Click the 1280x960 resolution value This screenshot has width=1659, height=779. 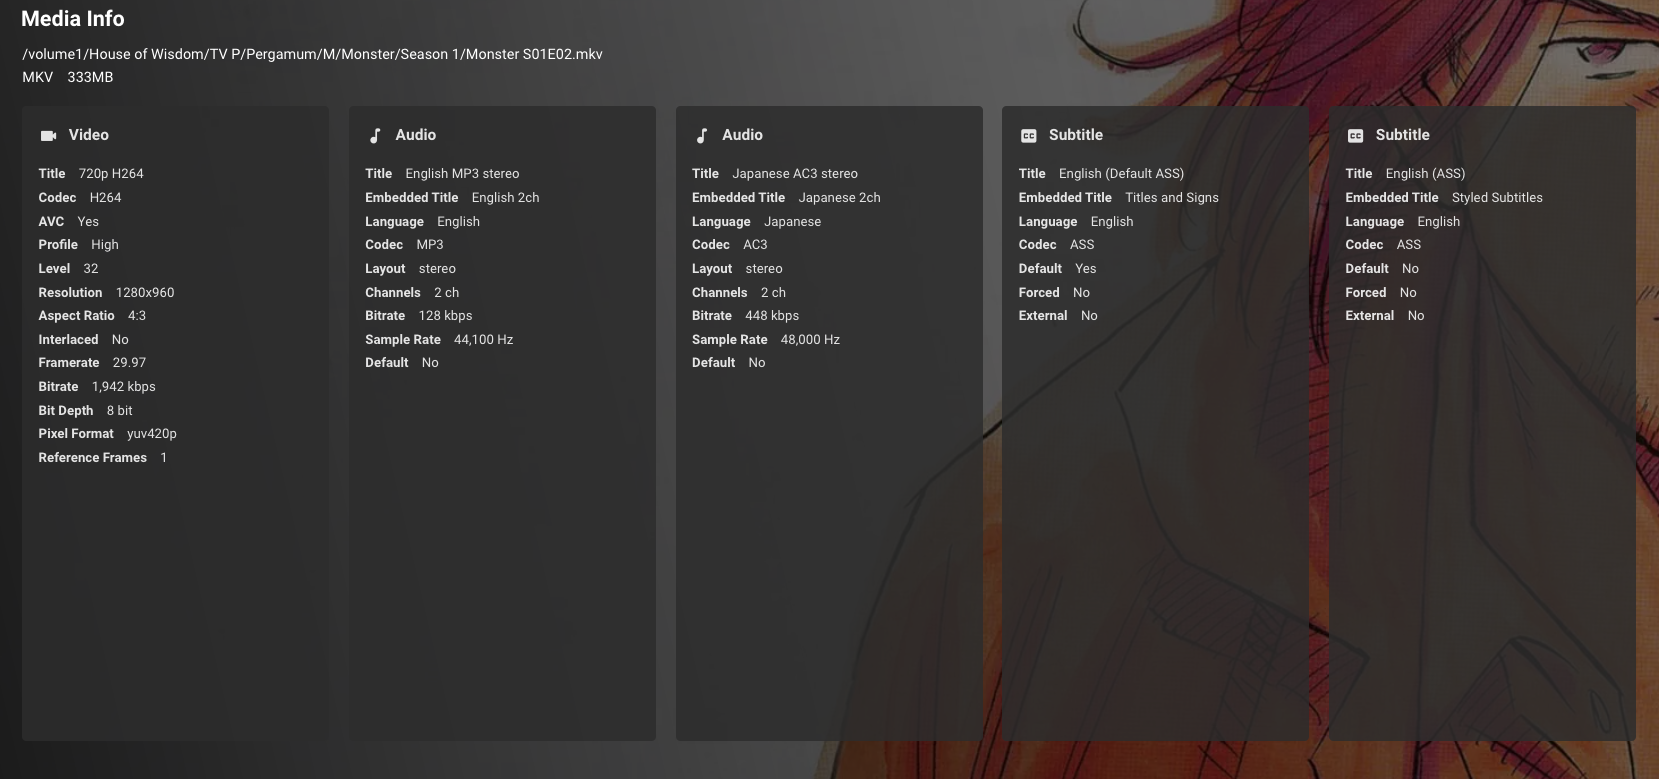coord(145,293)
